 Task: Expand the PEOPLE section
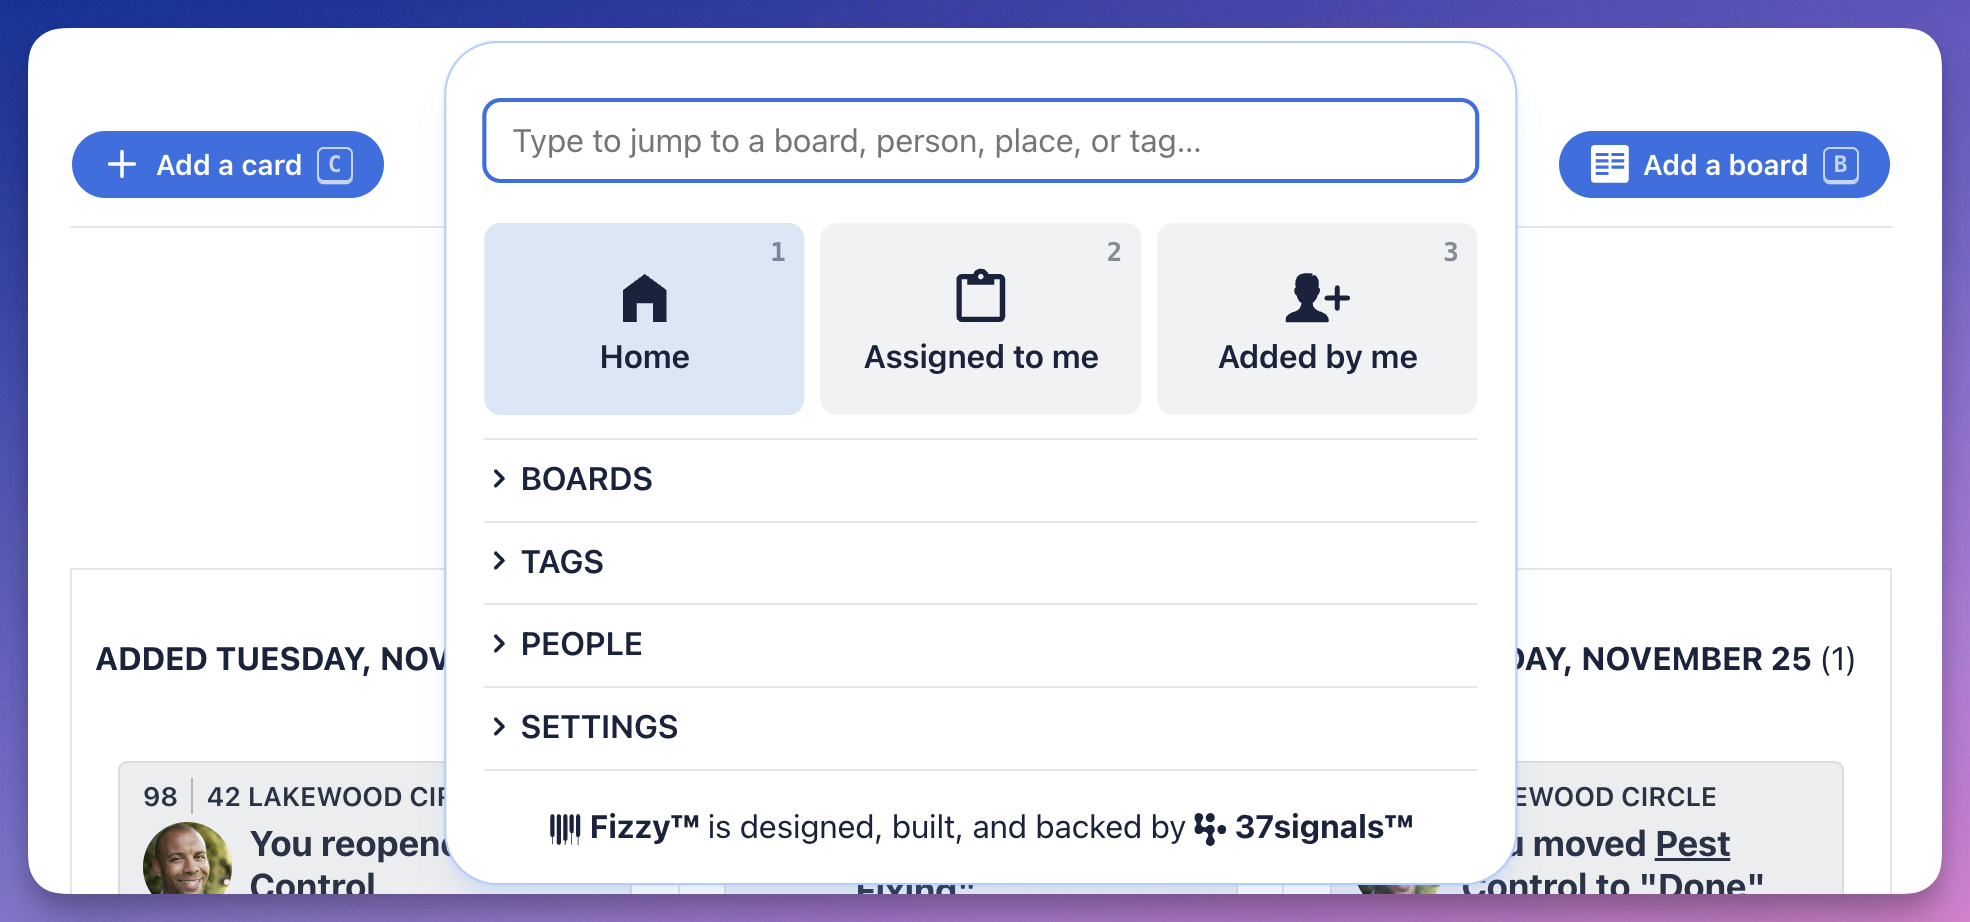[580, 644]
